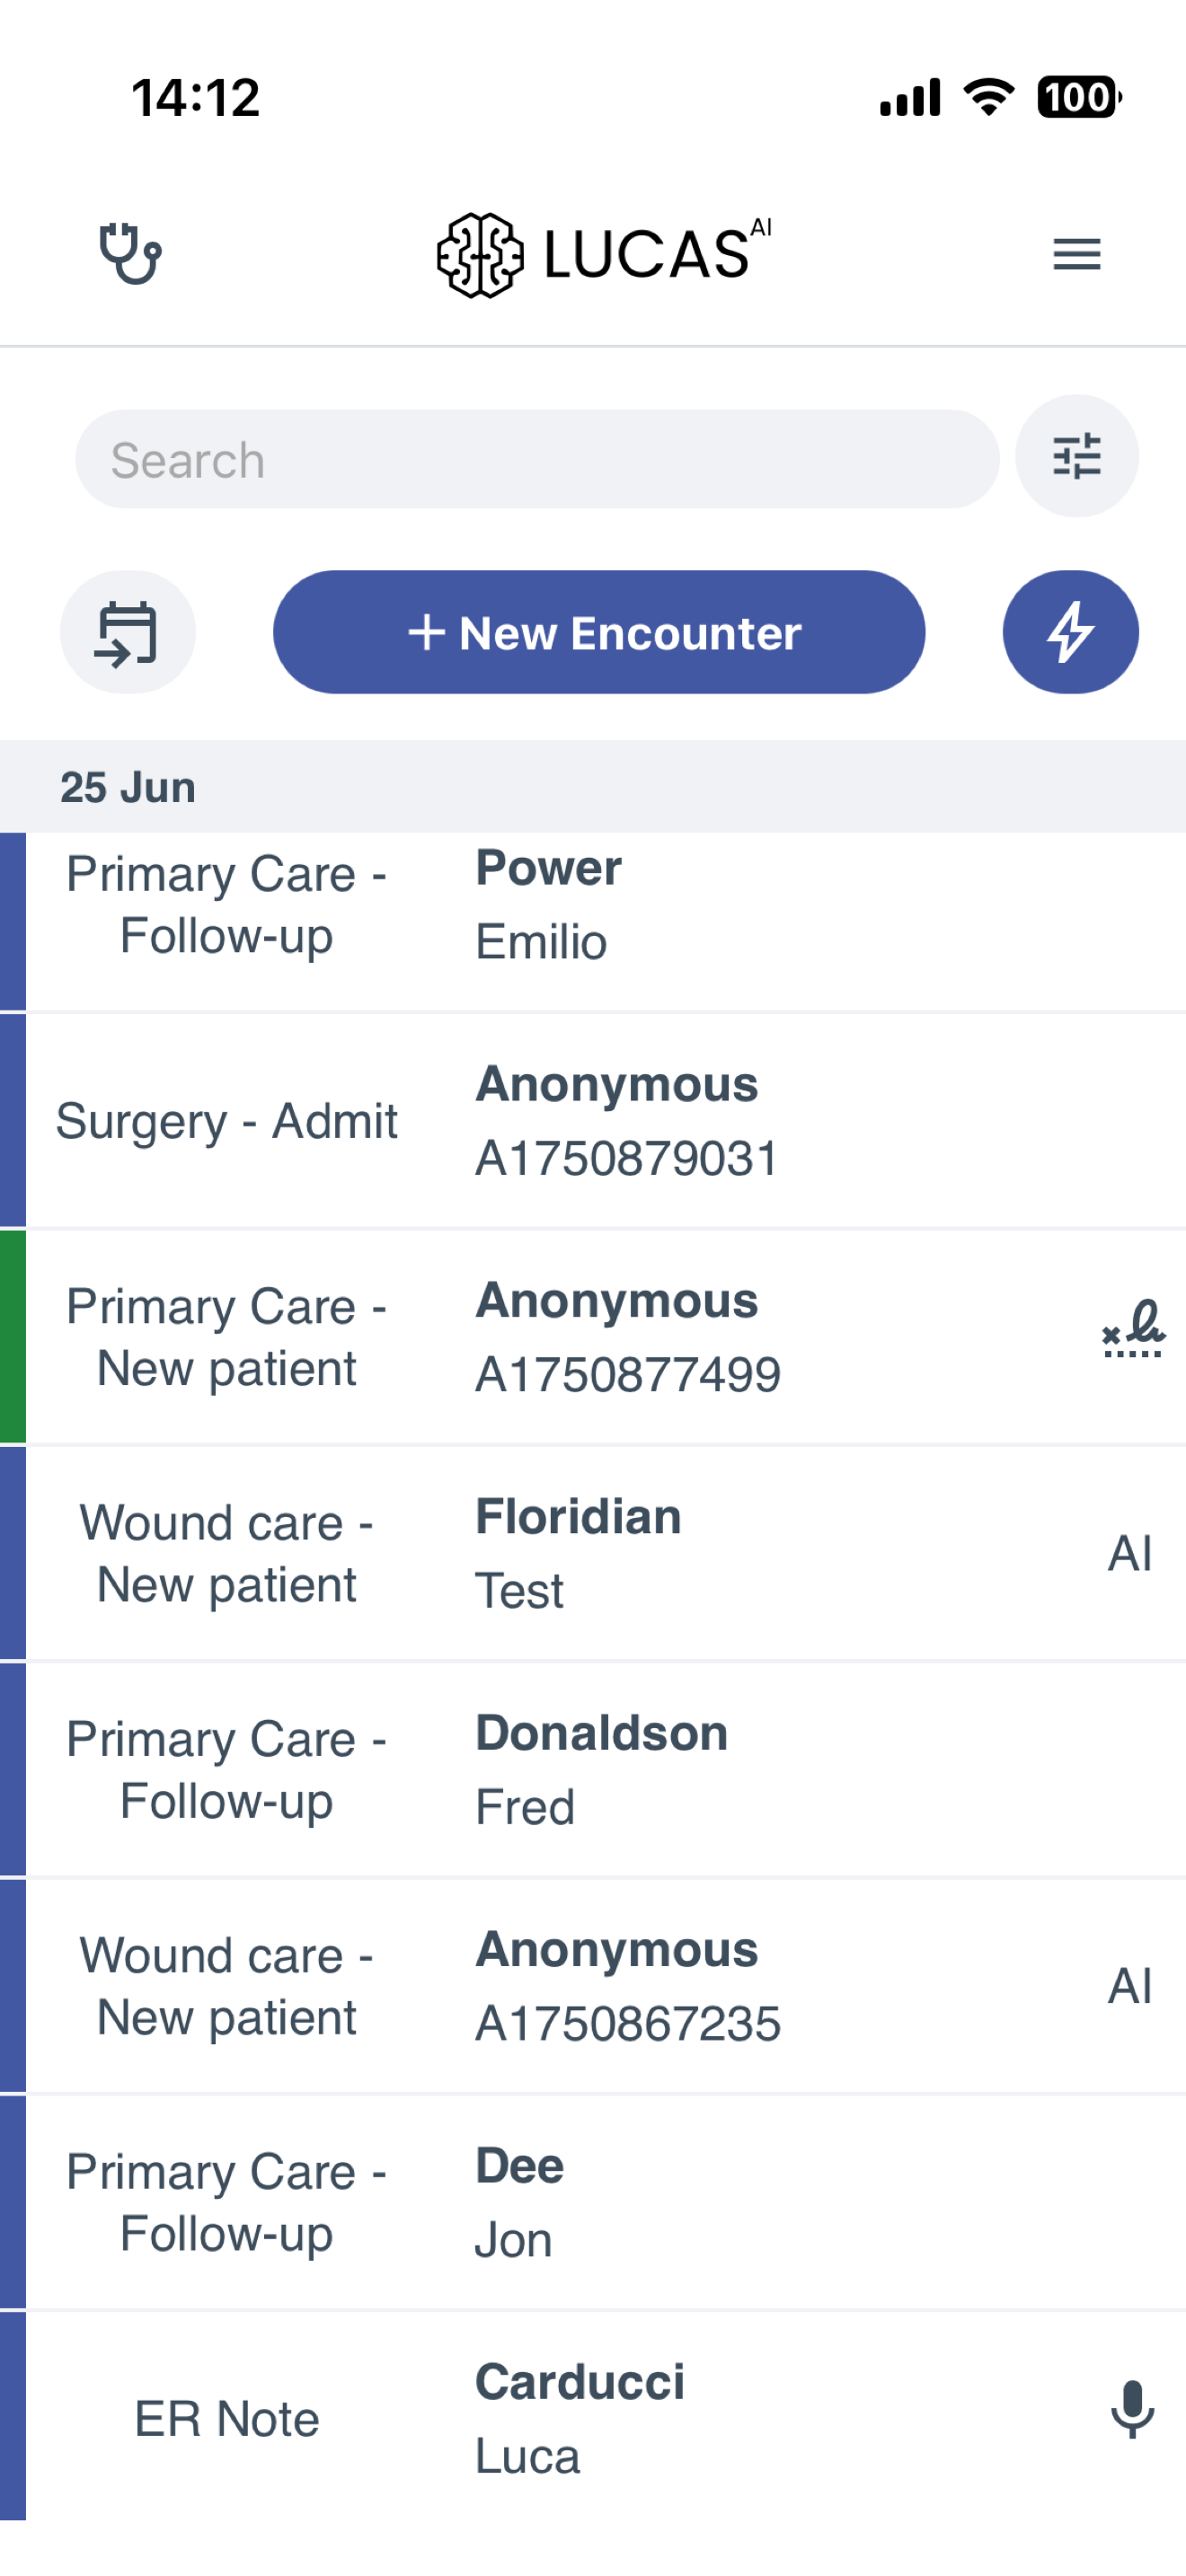Image resolution: width=1186 pixels, height=2576 pixels.
Task: Tap the Wi-Fi status icon
Action: (x=988, y=97)
